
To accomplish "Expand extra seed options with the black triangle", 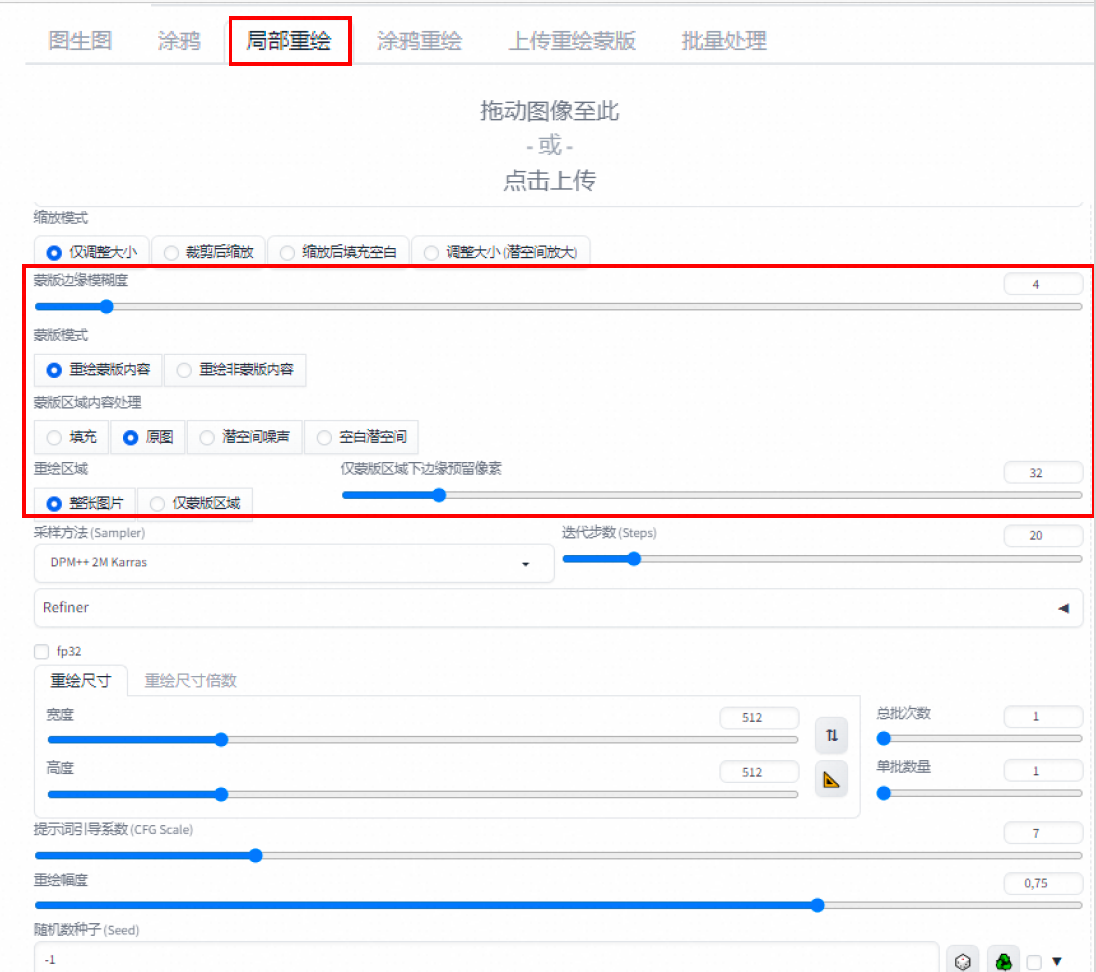I will (x=1056, y=962).
